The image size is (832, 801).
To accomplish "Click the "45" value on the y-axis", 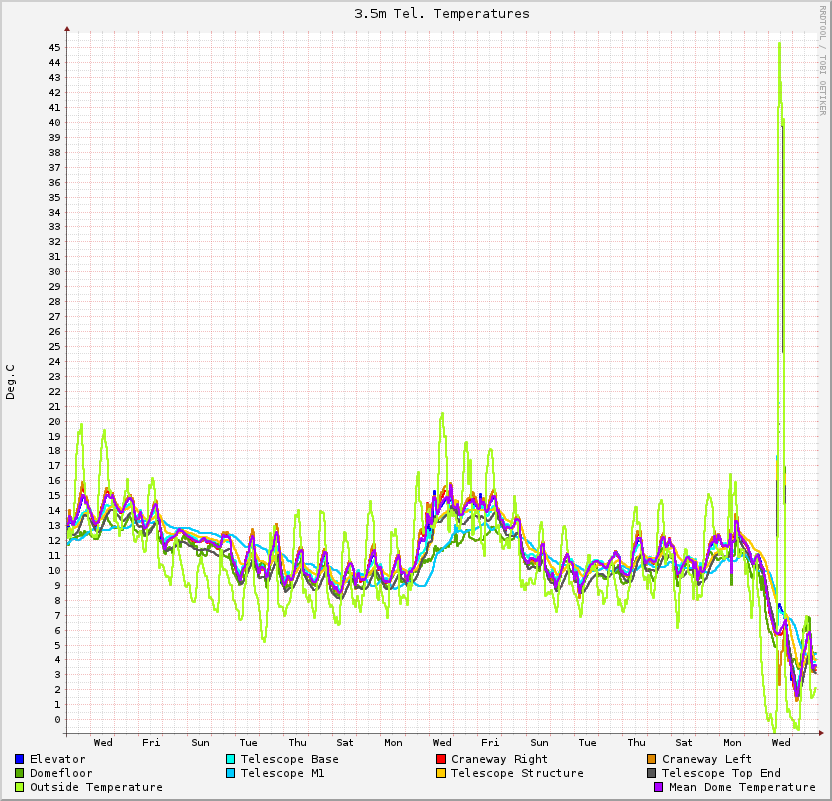I will tap(55, 47).
